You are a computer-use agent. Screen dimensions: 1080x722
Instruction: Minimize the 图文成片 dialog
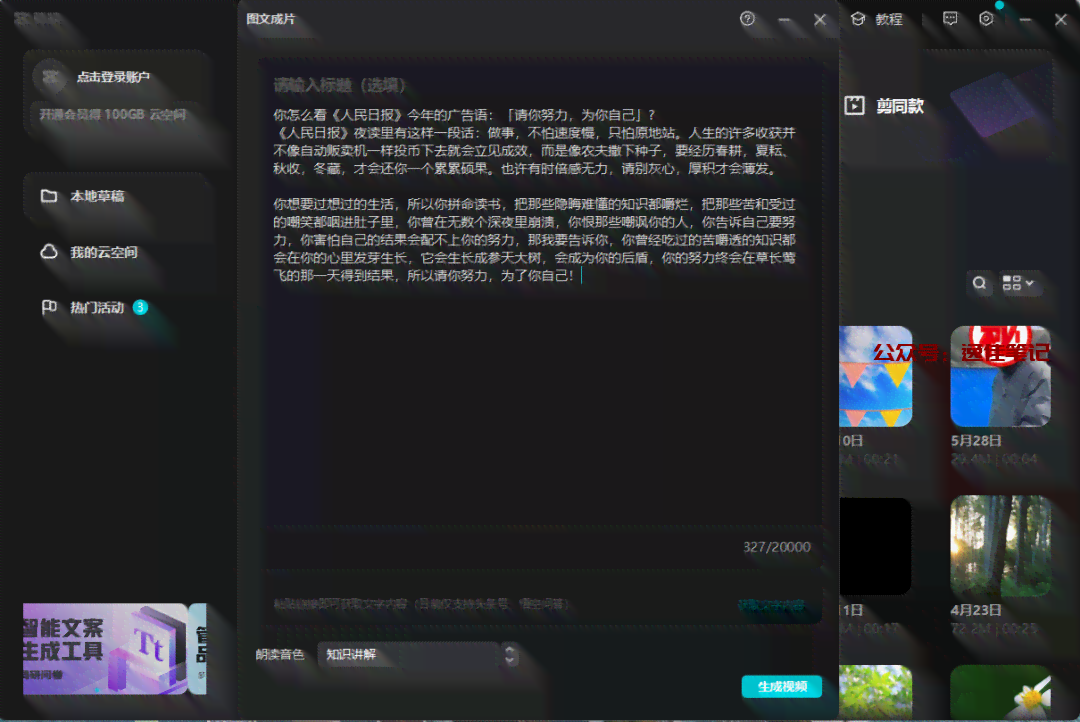784,20
